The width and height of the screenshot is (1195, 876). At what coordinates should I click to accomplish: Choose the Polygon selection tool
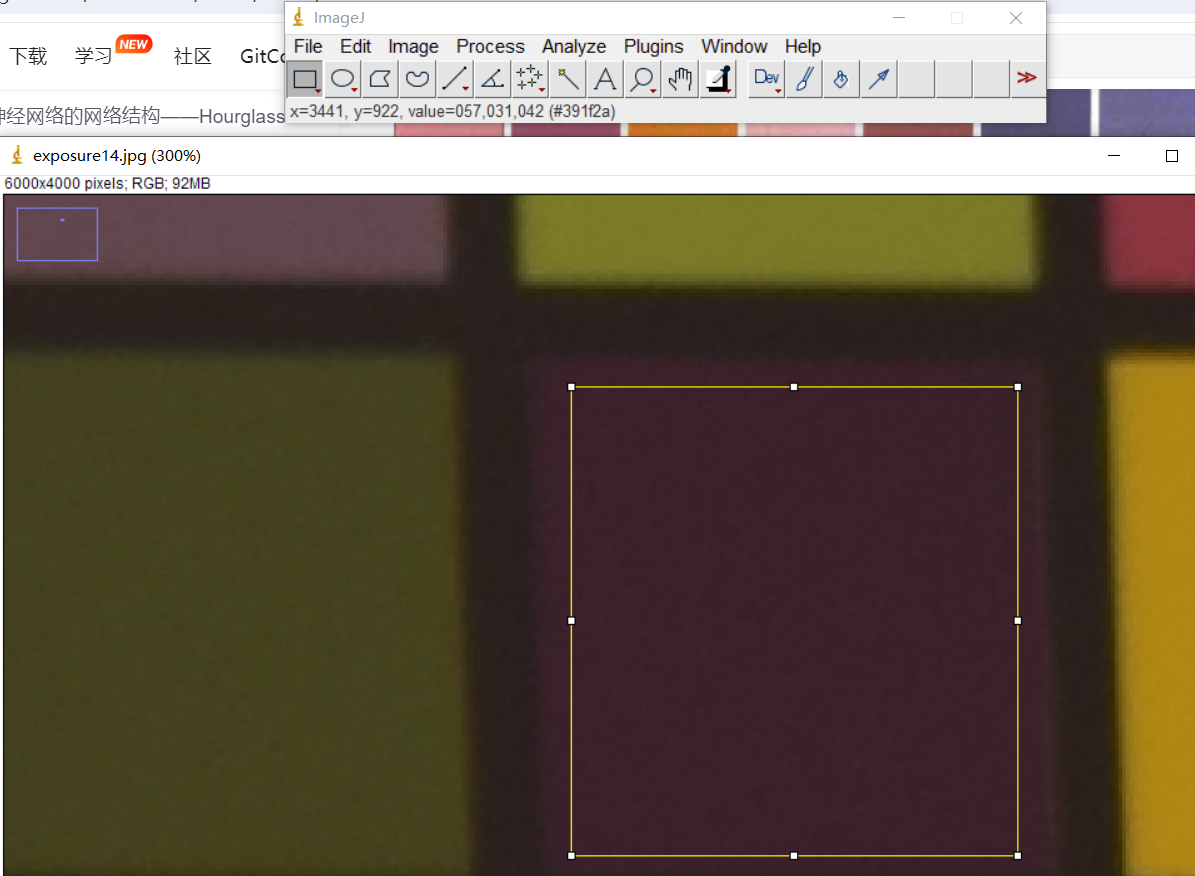(380, 79)
